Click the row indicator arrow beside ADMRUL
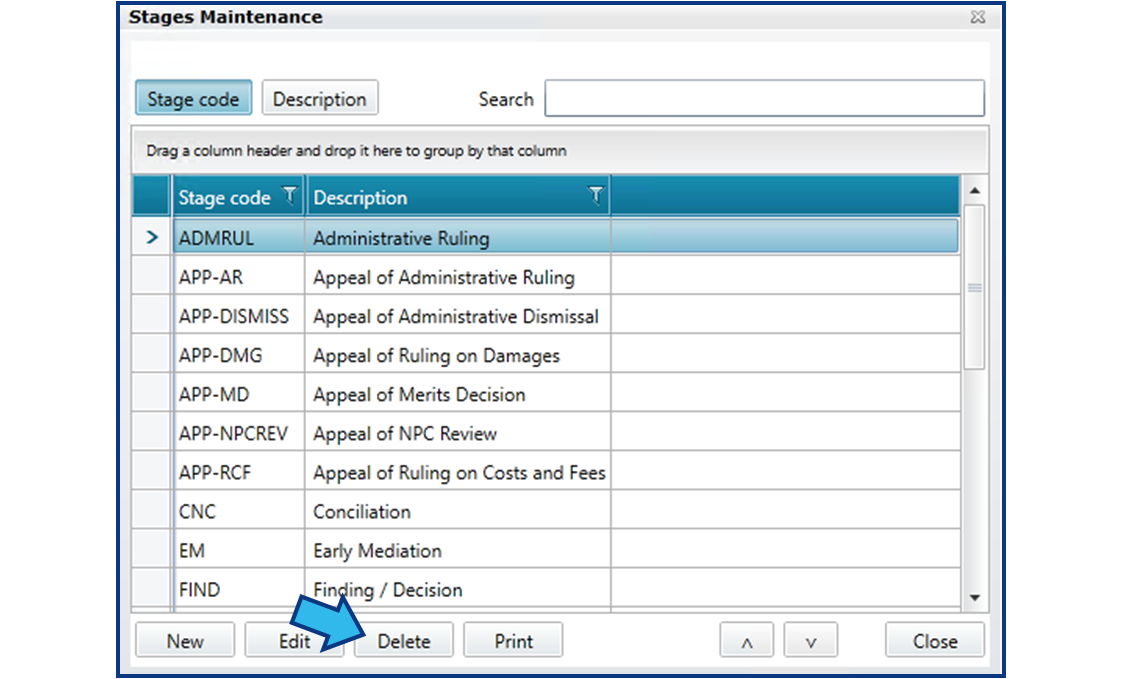This screenshot has height=679, width=1124. pyautogui.click(x=151, y=237)
